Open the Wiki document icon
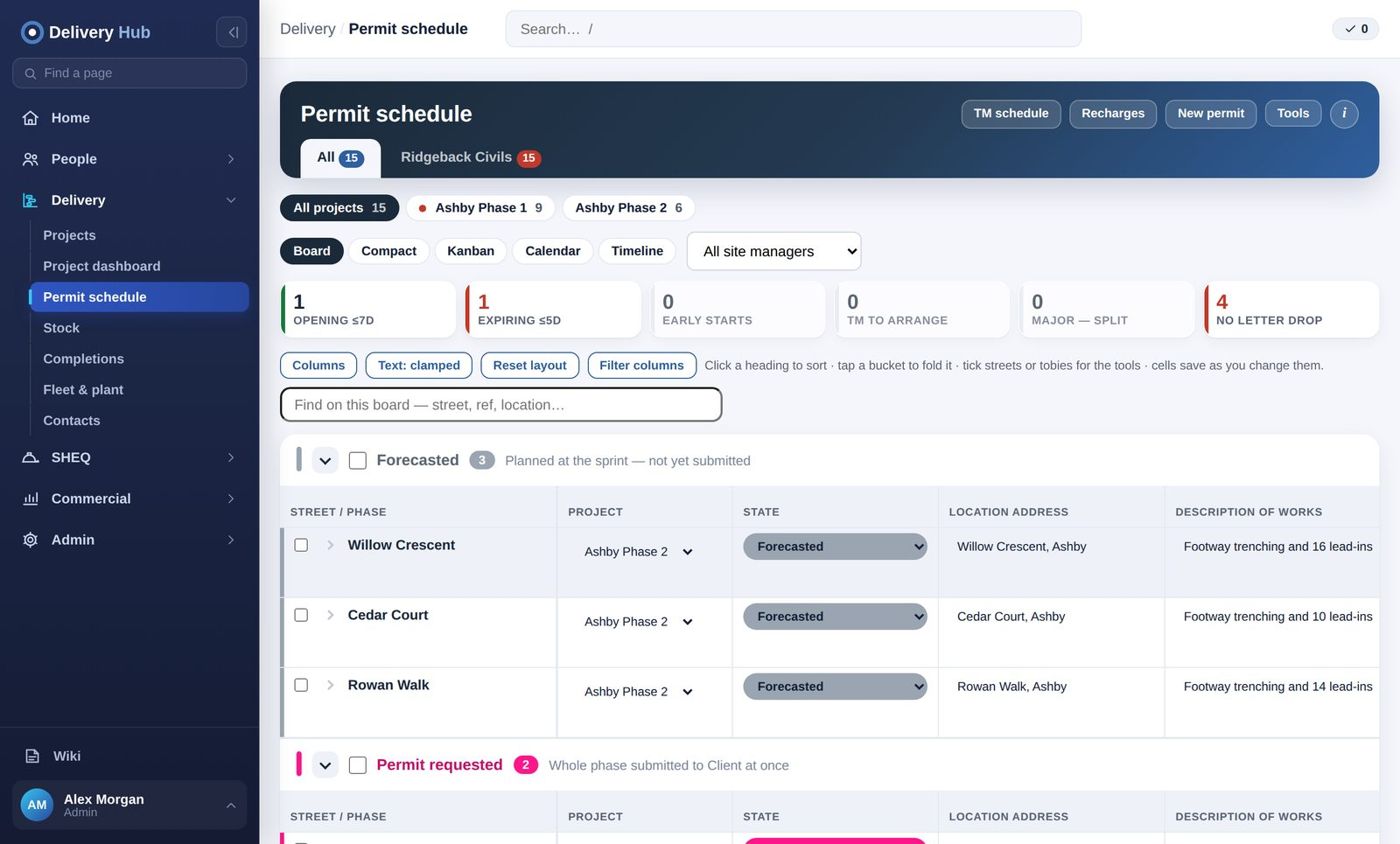The width and height of the screenshot is (1400, 844). tap(32, 756)
